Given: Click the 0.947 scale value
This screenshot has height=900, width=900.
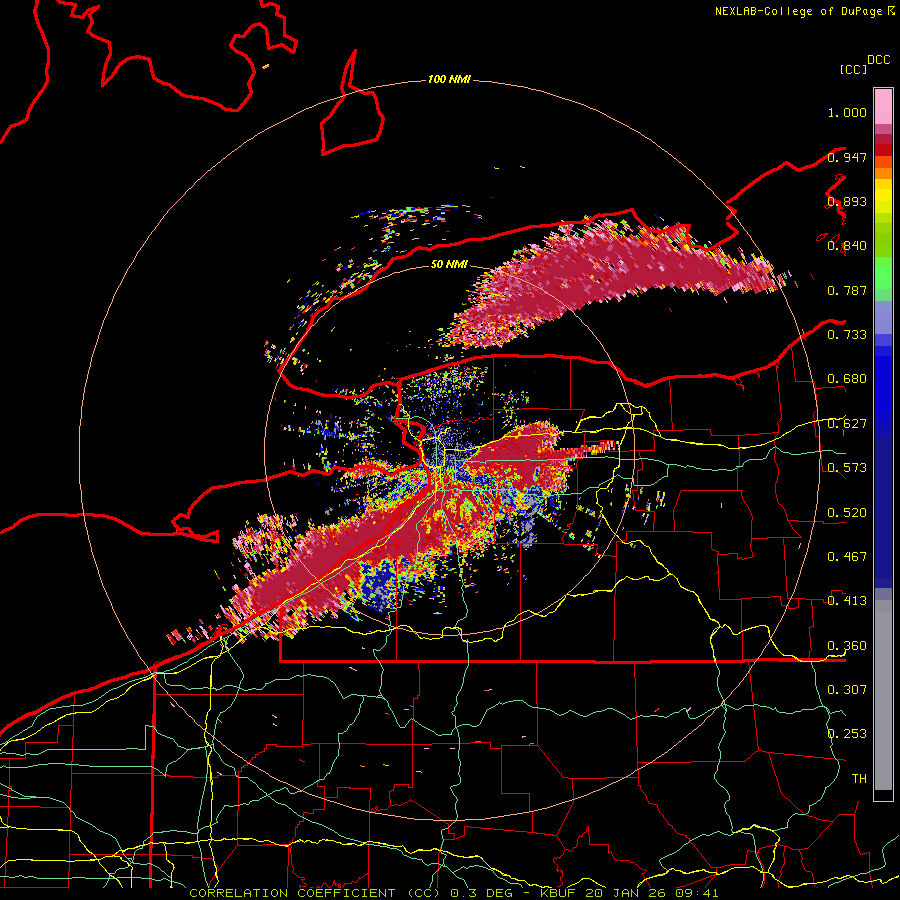Looking at the screenshot, I should pyautogui.click(x=847, y=157).
